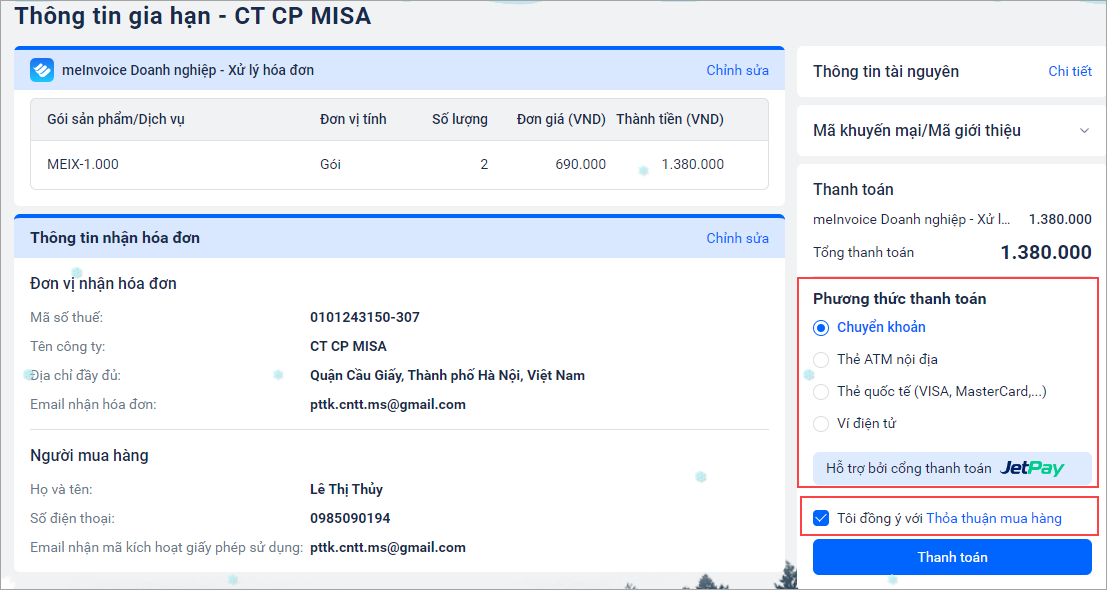Viewport: 1107px width, 590px height.
Task: Click tax code 0101243150-307
Action: click(x=365, y=318)
